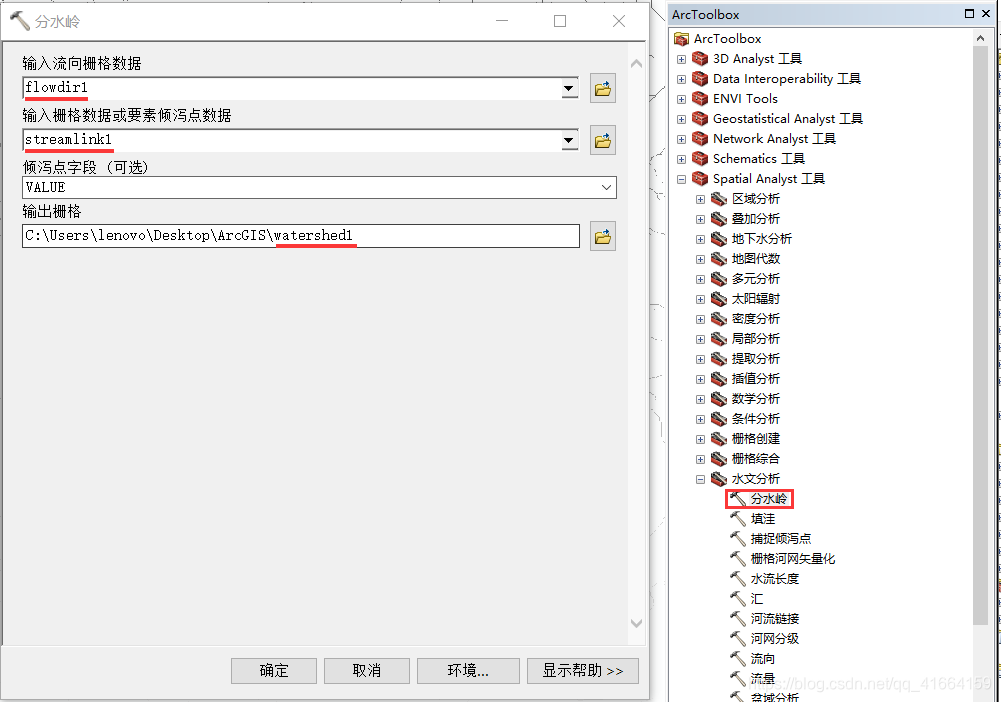
Task: Collapse the 水文分析 toolset
Action: pyautogui.click(x=700, y=479)
